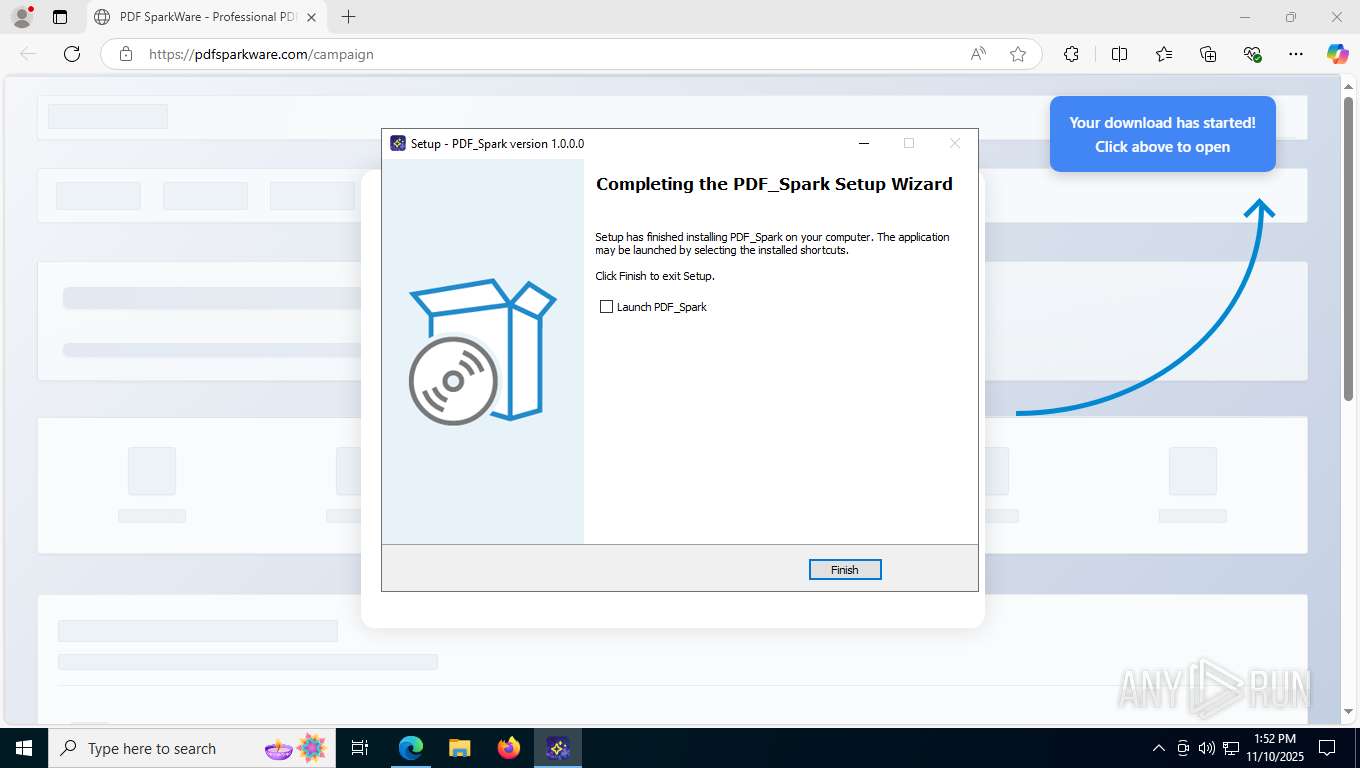
Task: Click Finish to exit Setup
Action: (845, 570)
